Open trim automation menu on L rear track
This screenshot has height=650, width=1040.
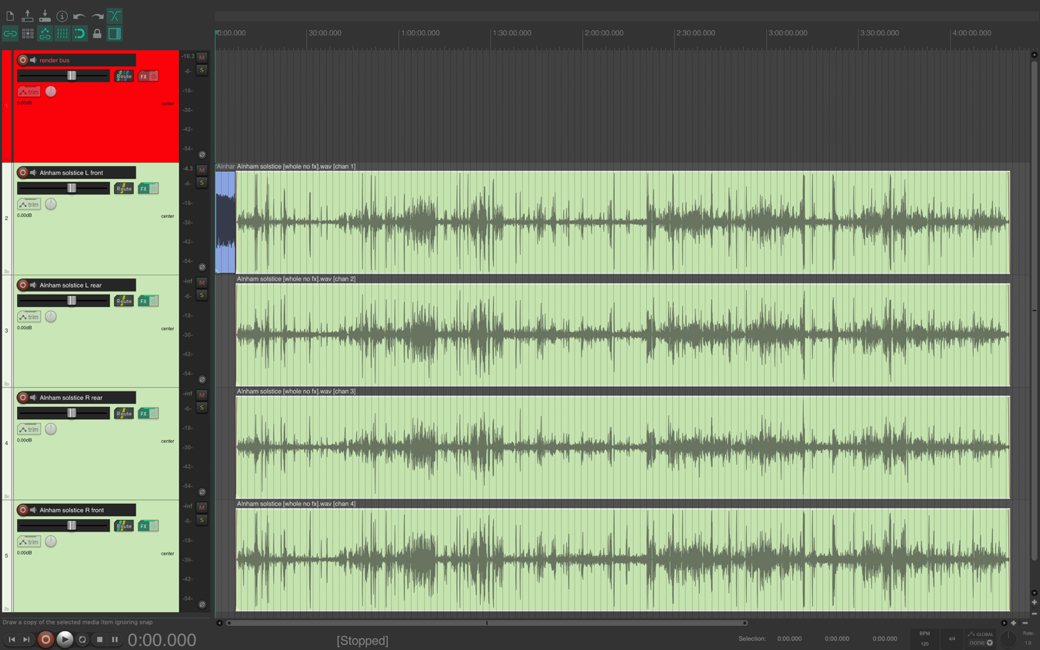[x=29, y=317]
